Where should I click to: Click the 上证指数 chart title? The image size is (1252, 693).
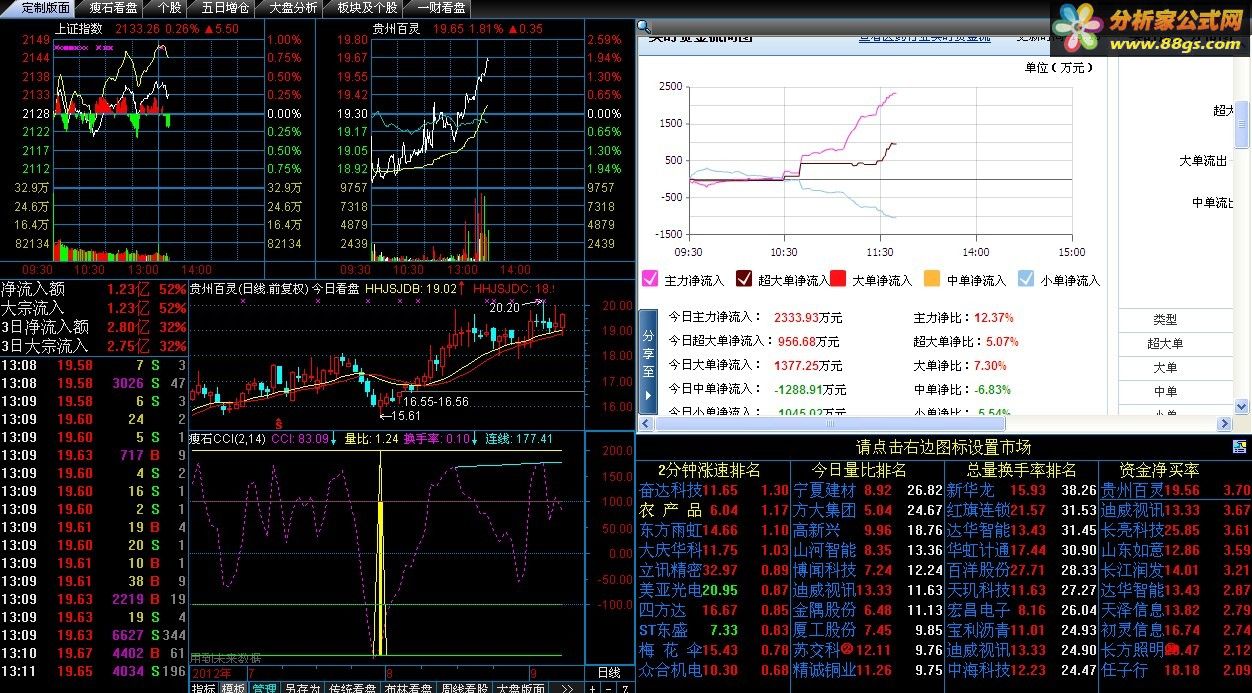[x=79, y=29]
